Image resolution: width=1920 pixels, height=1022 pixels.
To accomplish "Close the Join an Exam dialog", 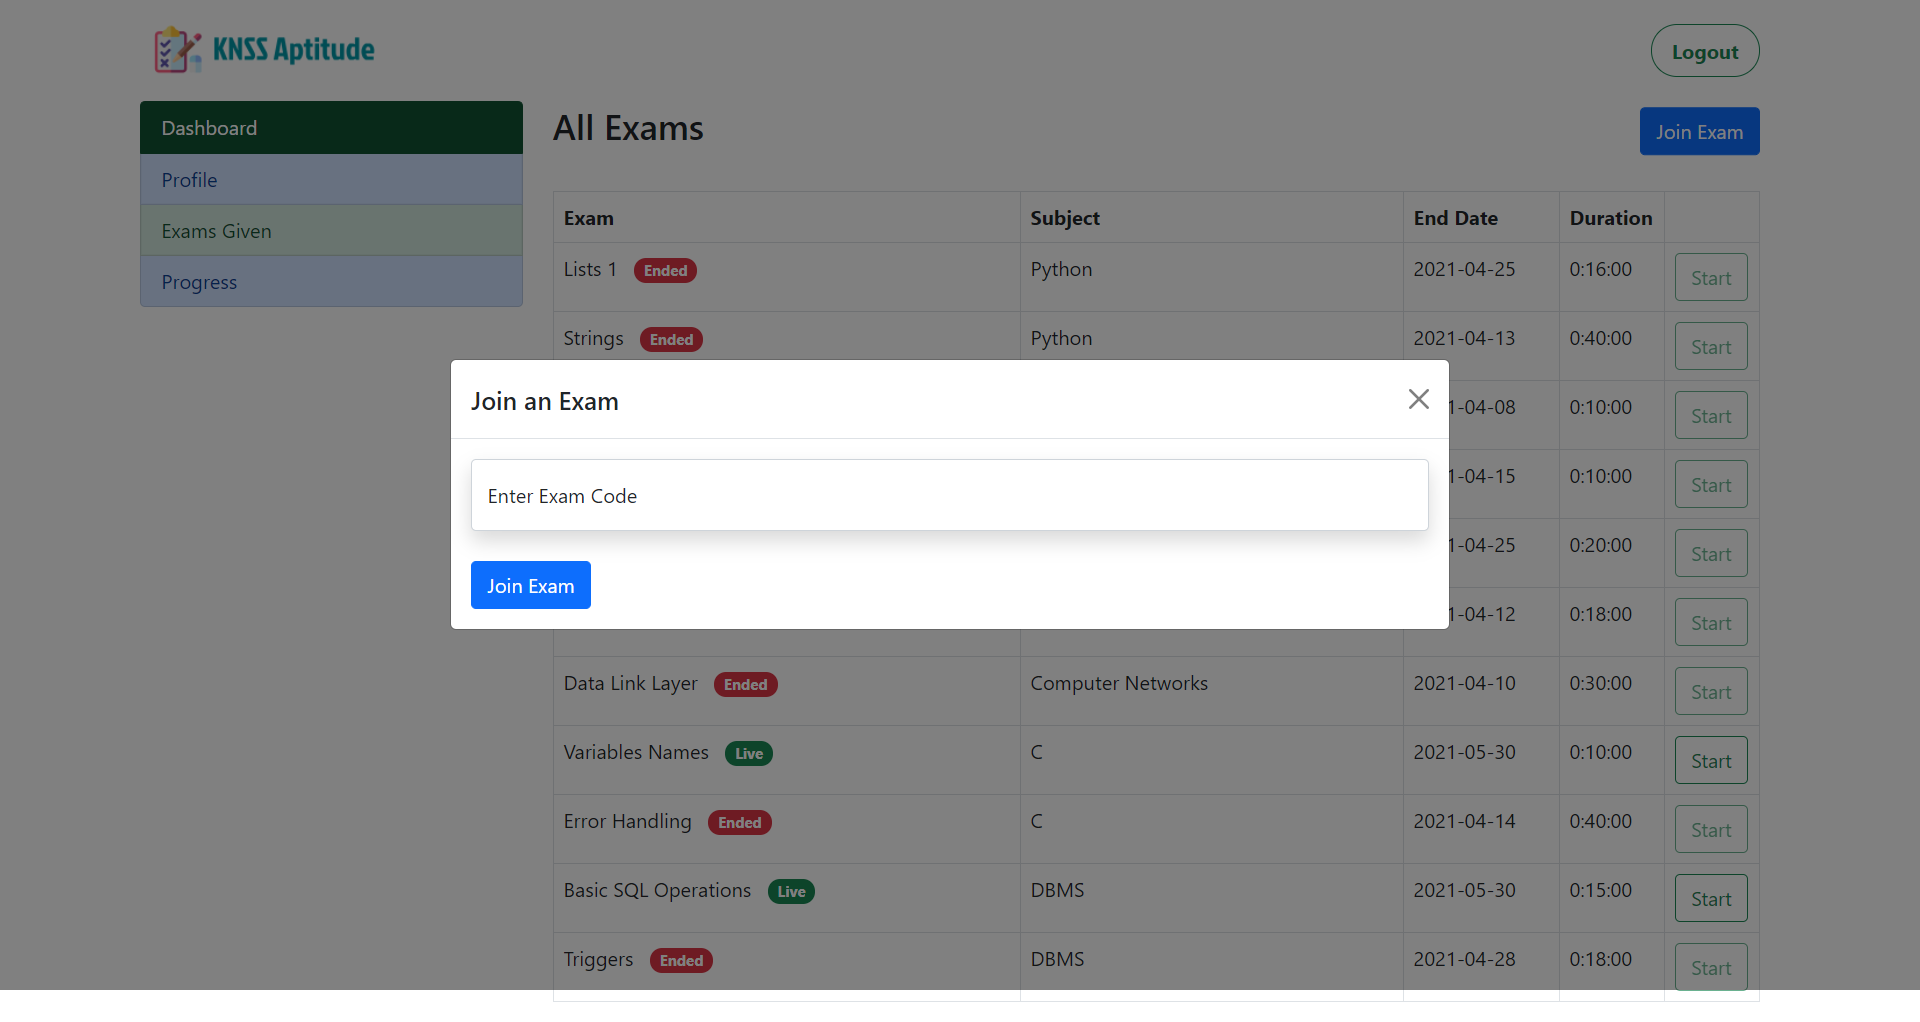I will (x=1418, y=399).
